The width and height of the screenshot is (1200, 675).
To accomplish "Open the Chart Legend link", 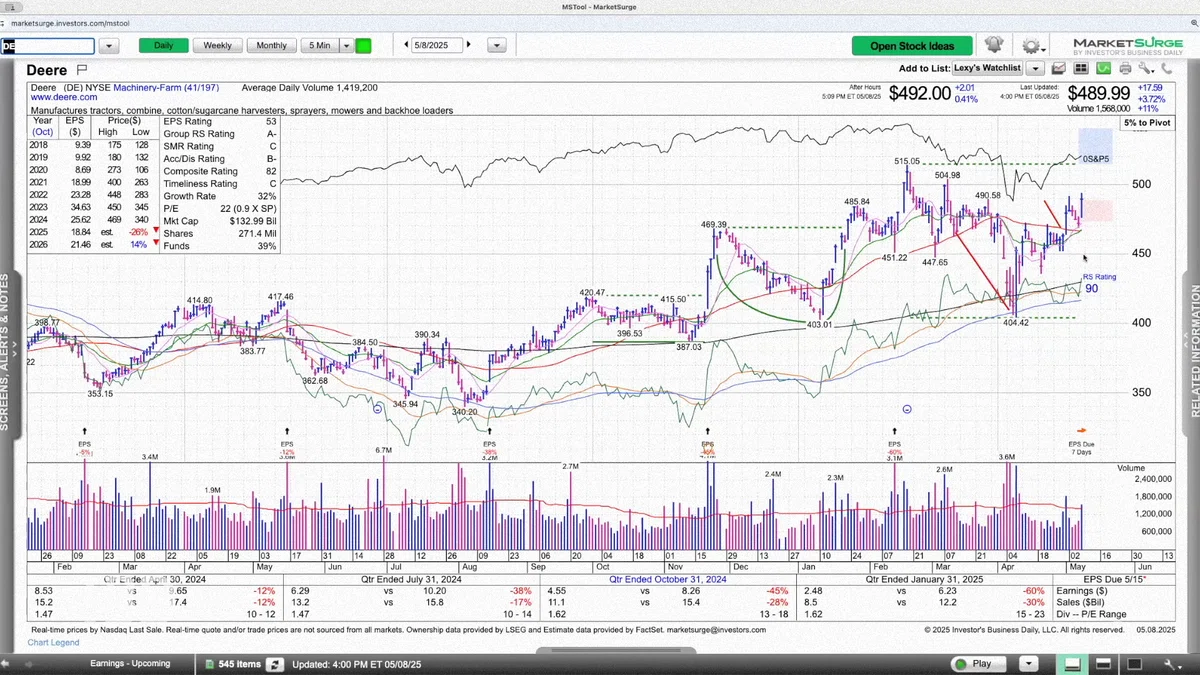I will (52, 642).
